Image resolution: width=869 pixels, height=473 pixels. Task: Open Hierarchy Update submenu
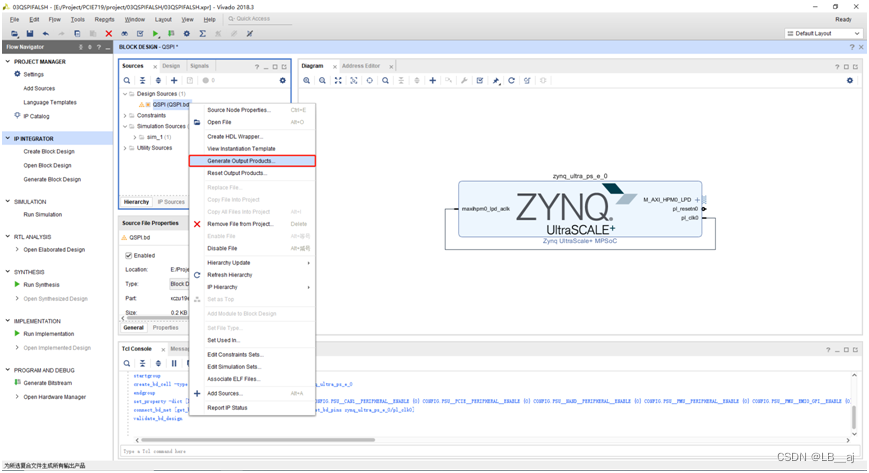tap(252, 263)
